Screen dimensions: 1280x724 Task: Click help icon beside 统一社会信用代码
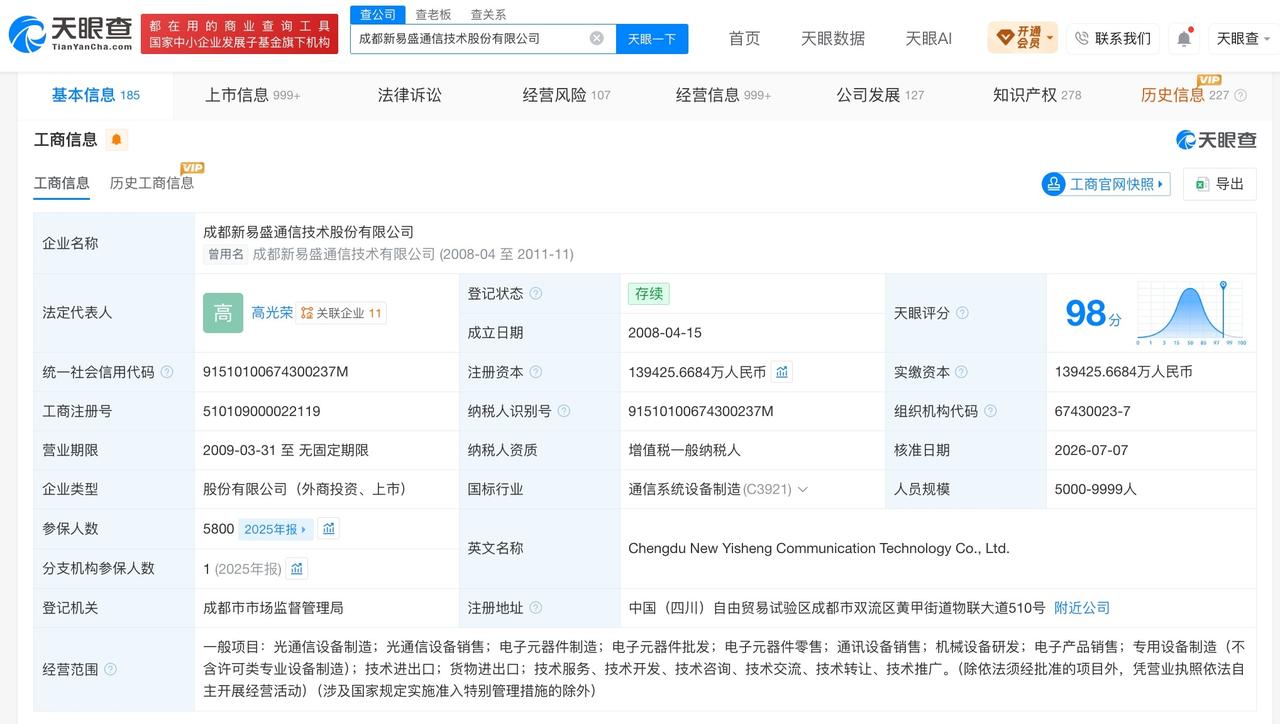[x=167, y=372]
